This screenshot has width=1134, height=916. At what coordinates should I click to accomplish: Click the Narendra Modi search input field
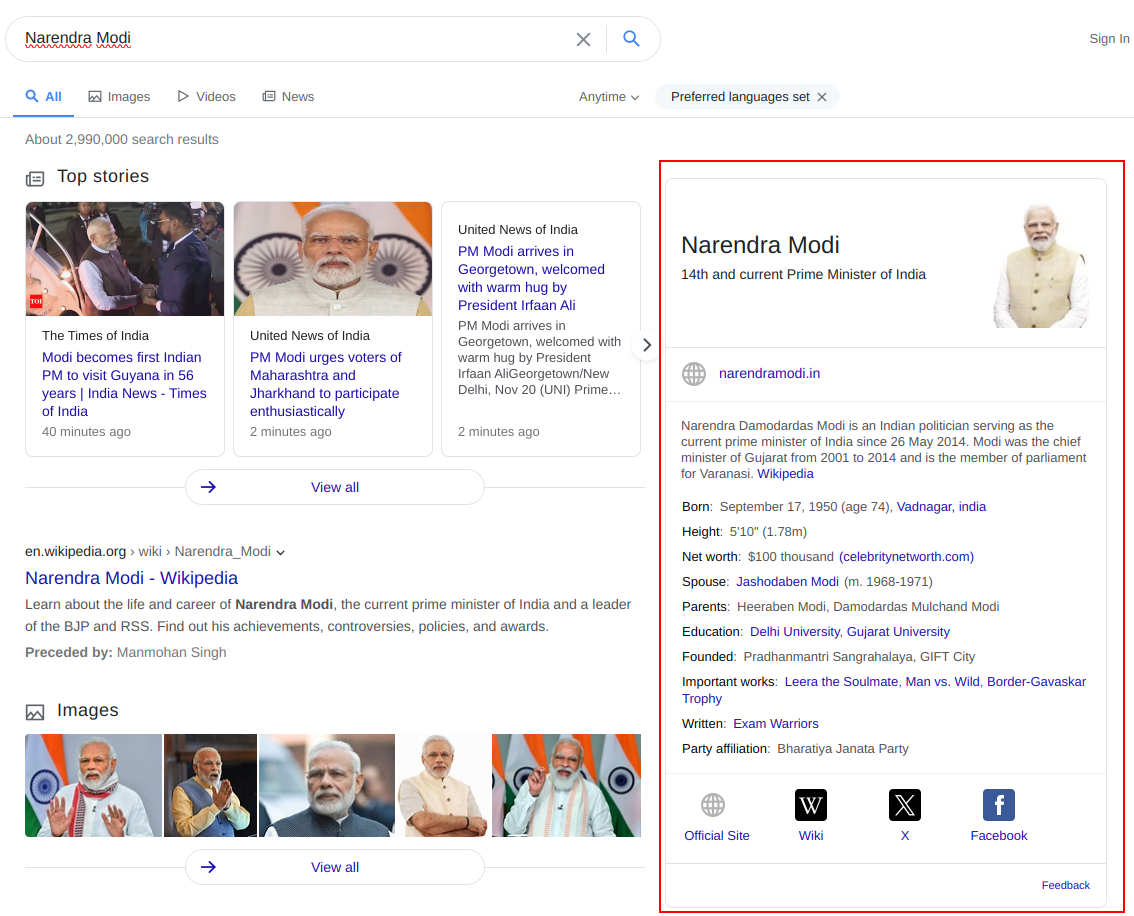coord(293,38)
